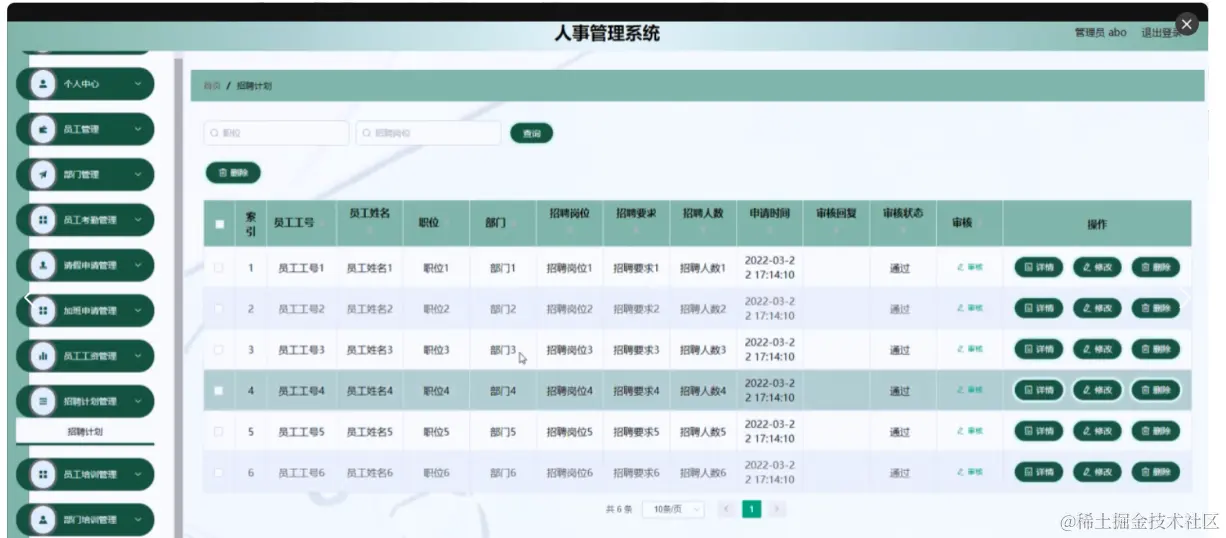Click the 审核 pencil link for 员工姓名4
The height and width of the screenshot is (538, 1226).
point(970,390)
